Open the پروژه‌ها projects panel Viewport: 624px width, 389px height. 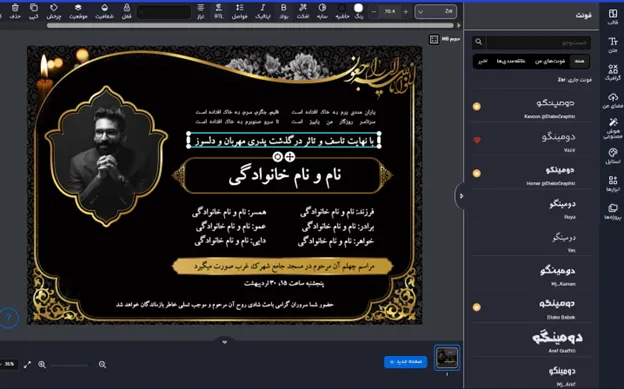612,211
